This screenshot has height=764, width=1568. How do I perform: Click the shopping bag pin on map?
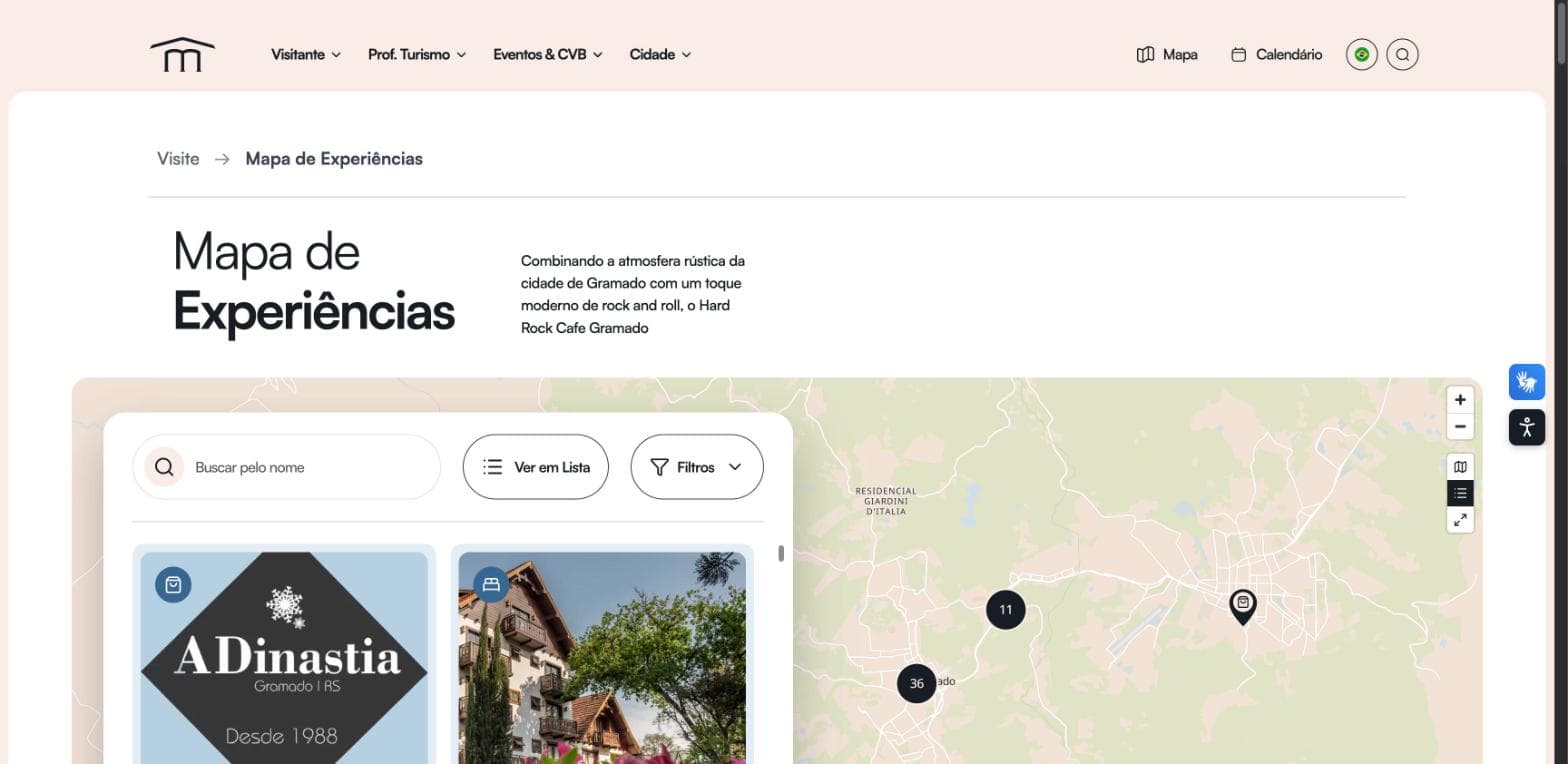[x=1242, y=606]
